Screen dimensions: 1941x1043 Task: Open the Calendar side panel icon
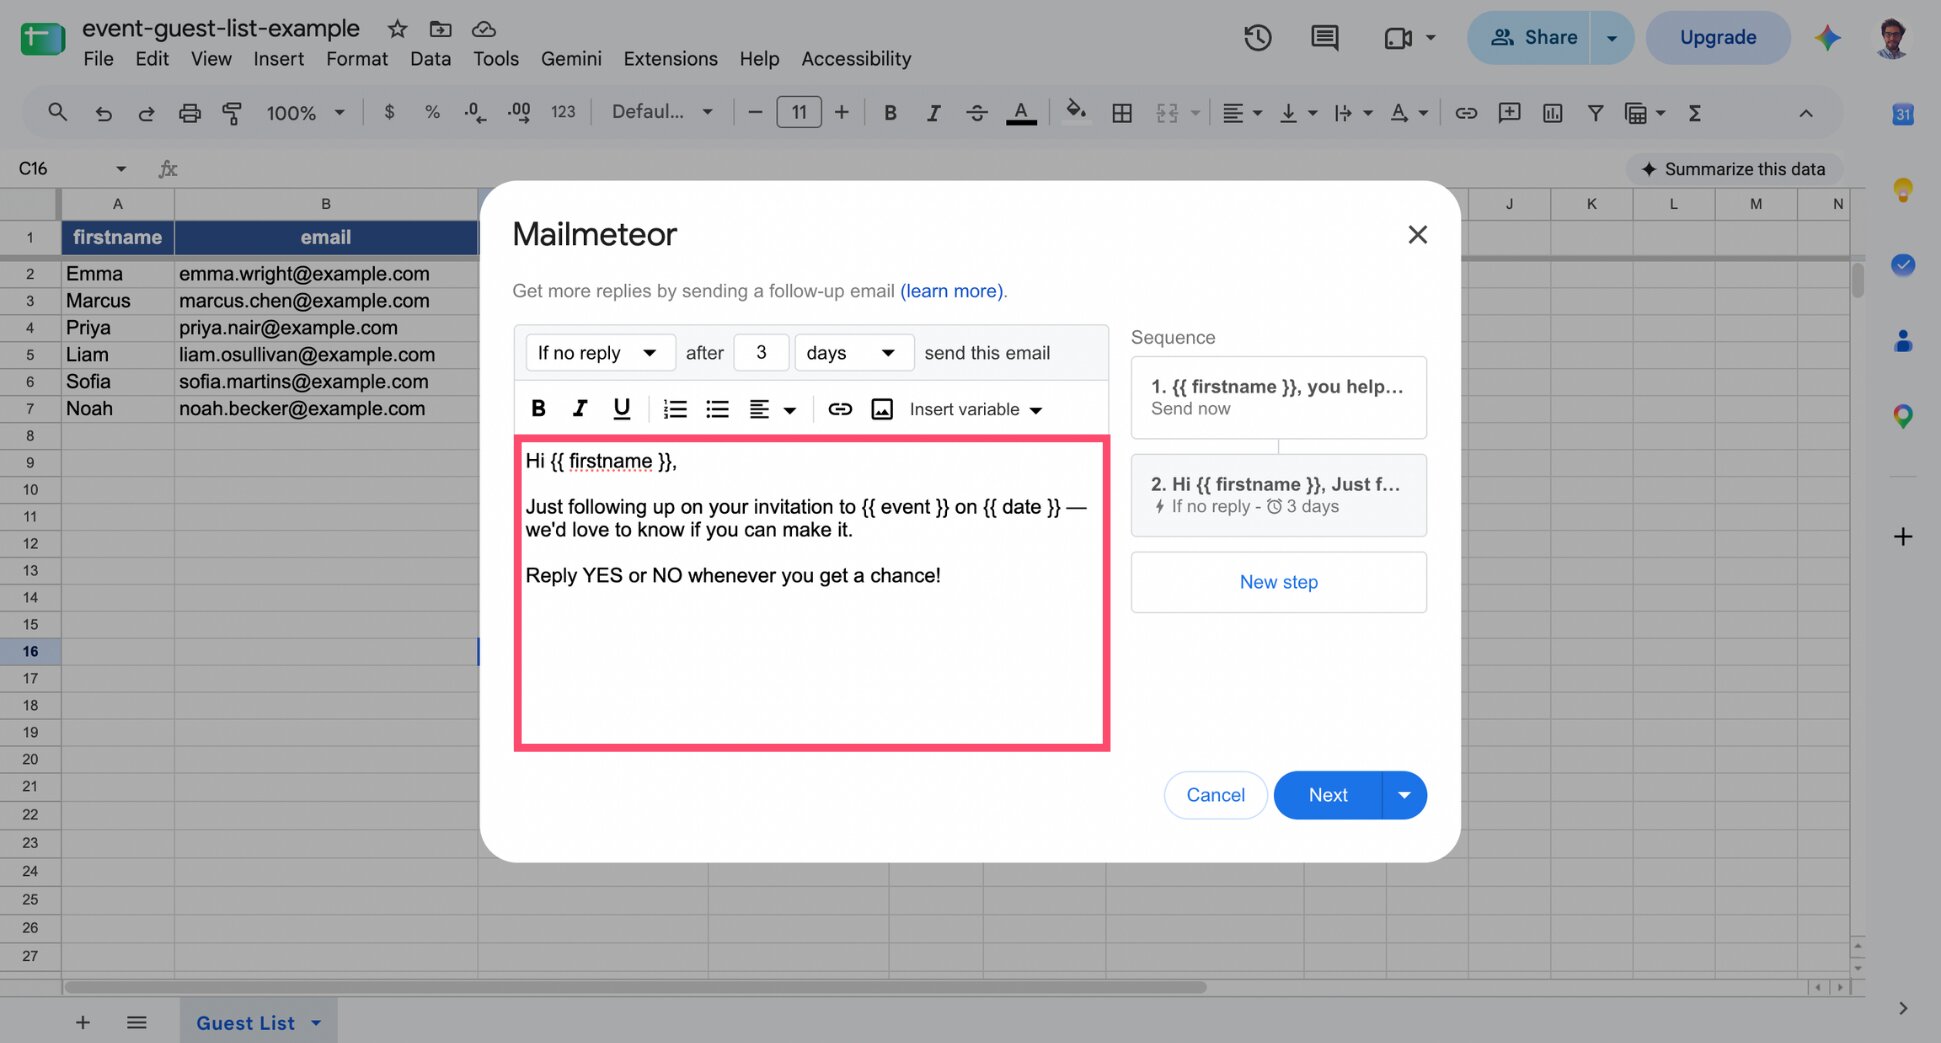tap(1902, 114)
